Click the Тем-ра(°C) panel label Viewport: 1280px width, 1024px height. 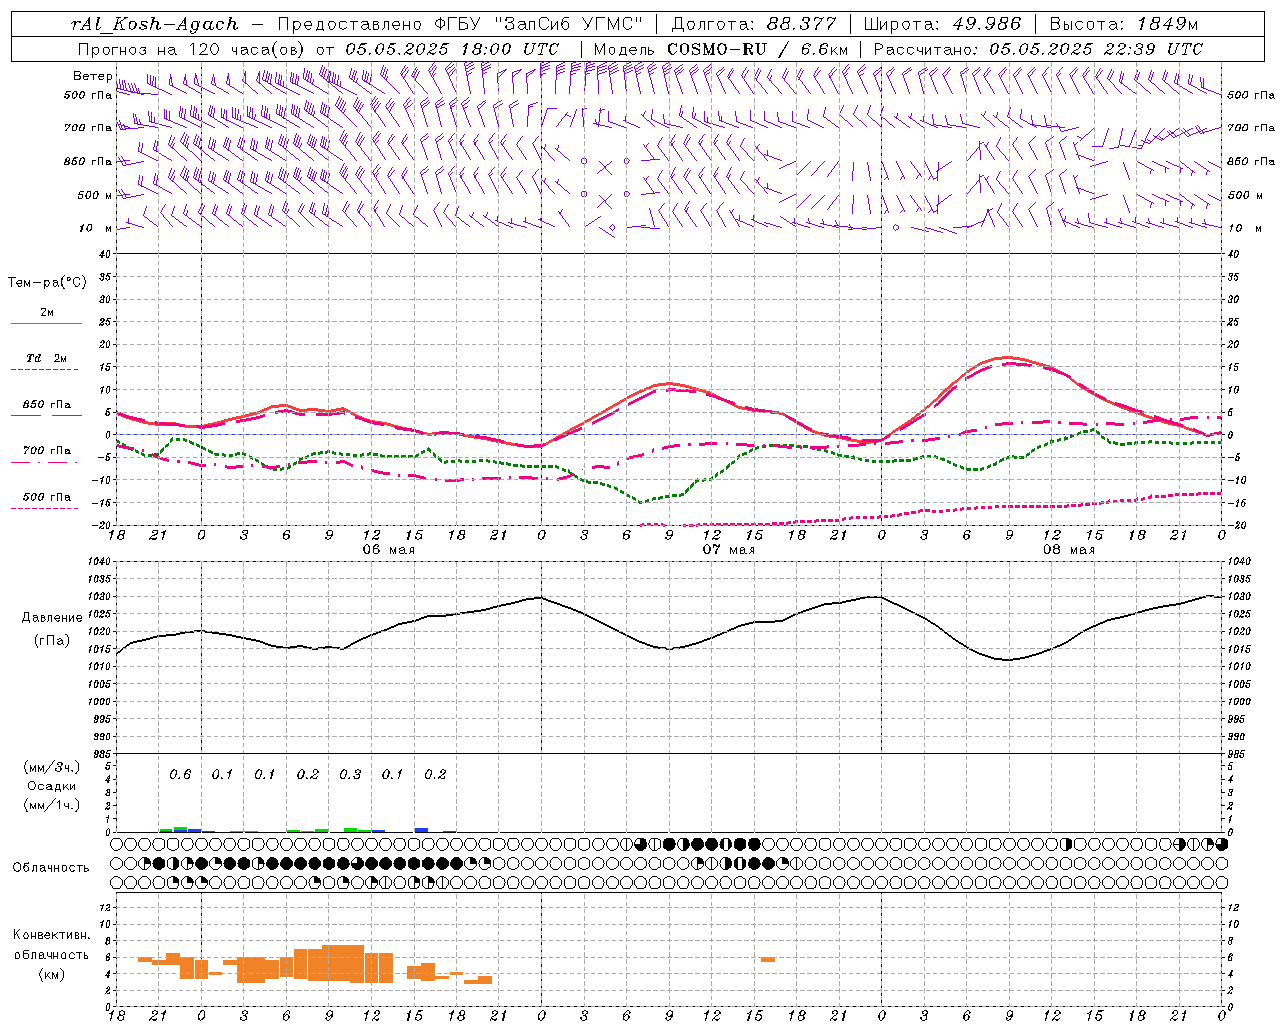[47, 283]
